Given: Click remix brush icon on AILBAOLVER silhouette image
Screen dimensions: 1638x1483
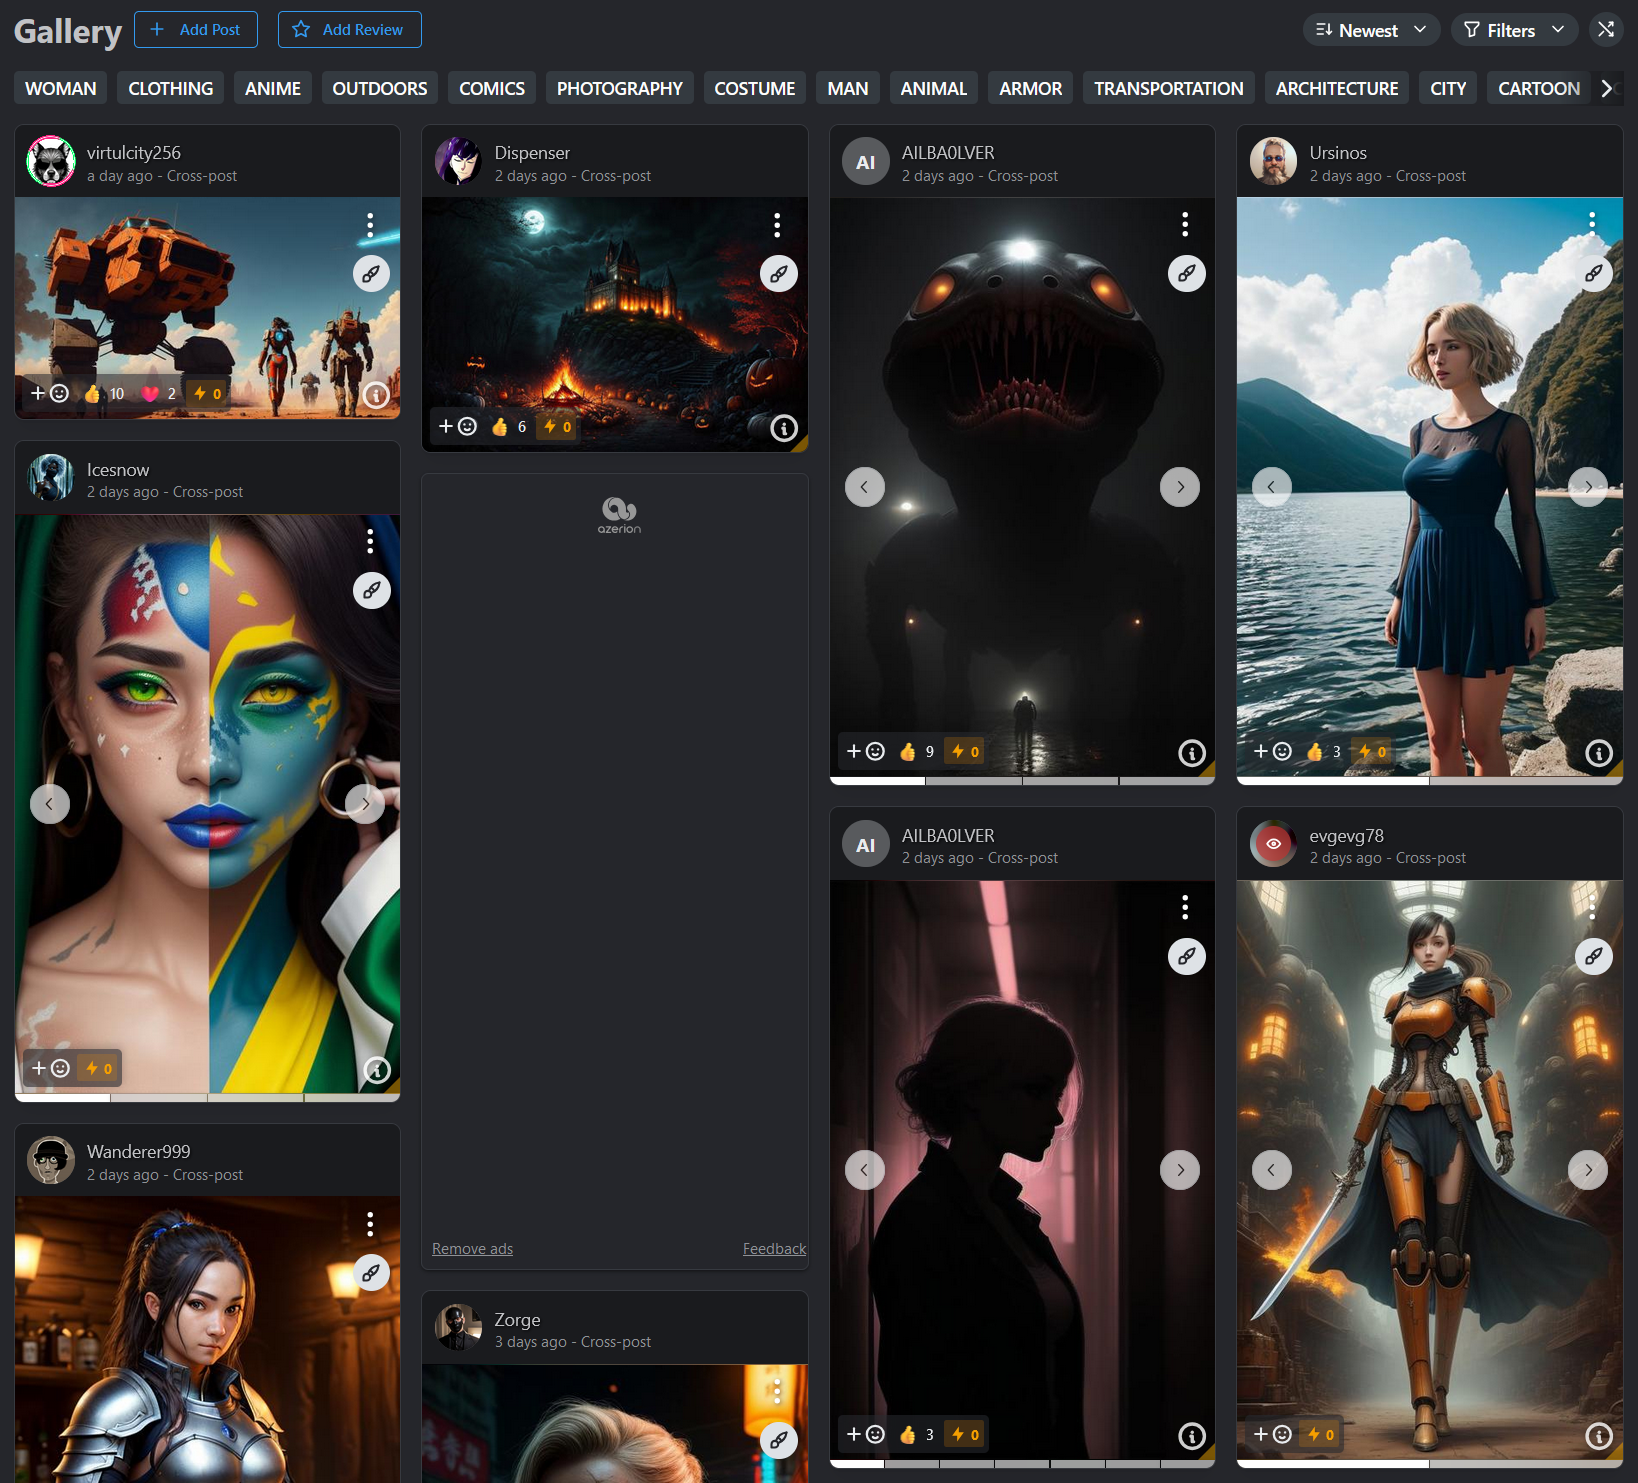Looking at the screenshot, I should pyautogui.click(x=1186, y=956).
